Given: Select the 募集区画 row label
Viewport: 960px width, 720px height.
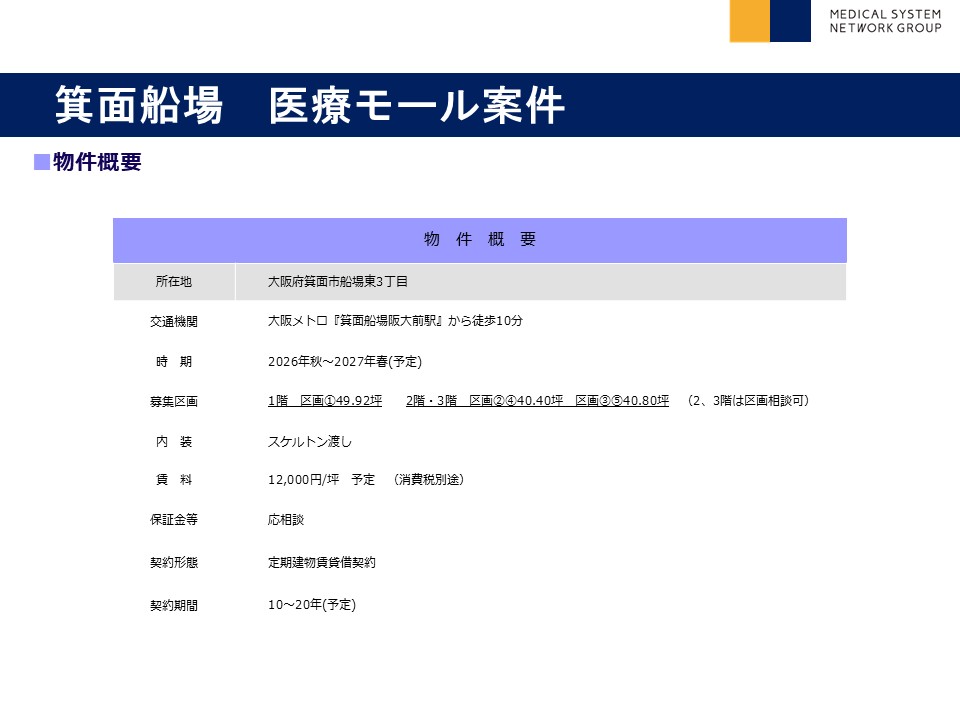Looking at the screenshot, I should (x=174, y=402).
